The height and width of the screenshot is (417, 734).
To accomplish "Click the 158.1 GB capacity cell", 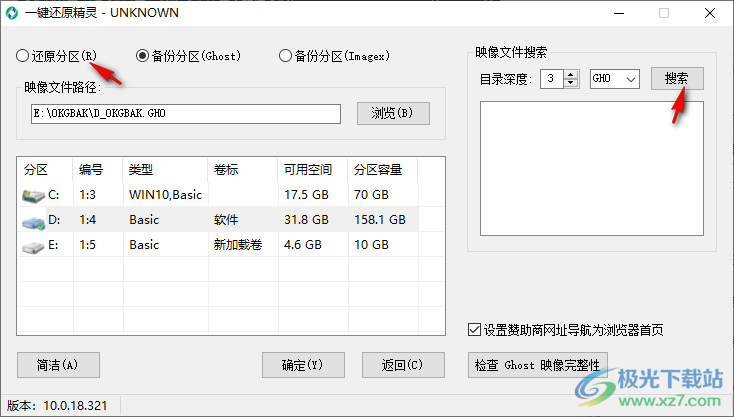I will 380,219.
